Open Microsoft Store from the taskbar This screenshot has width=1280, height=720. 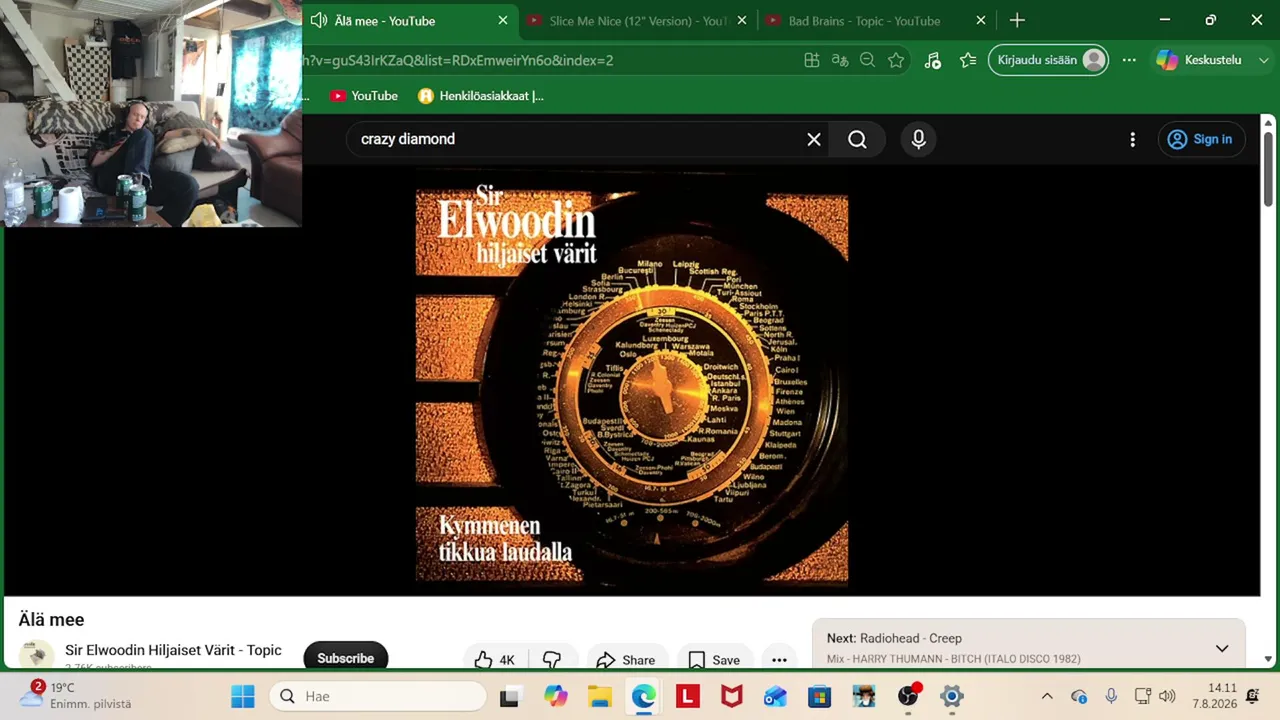(820, 696)
